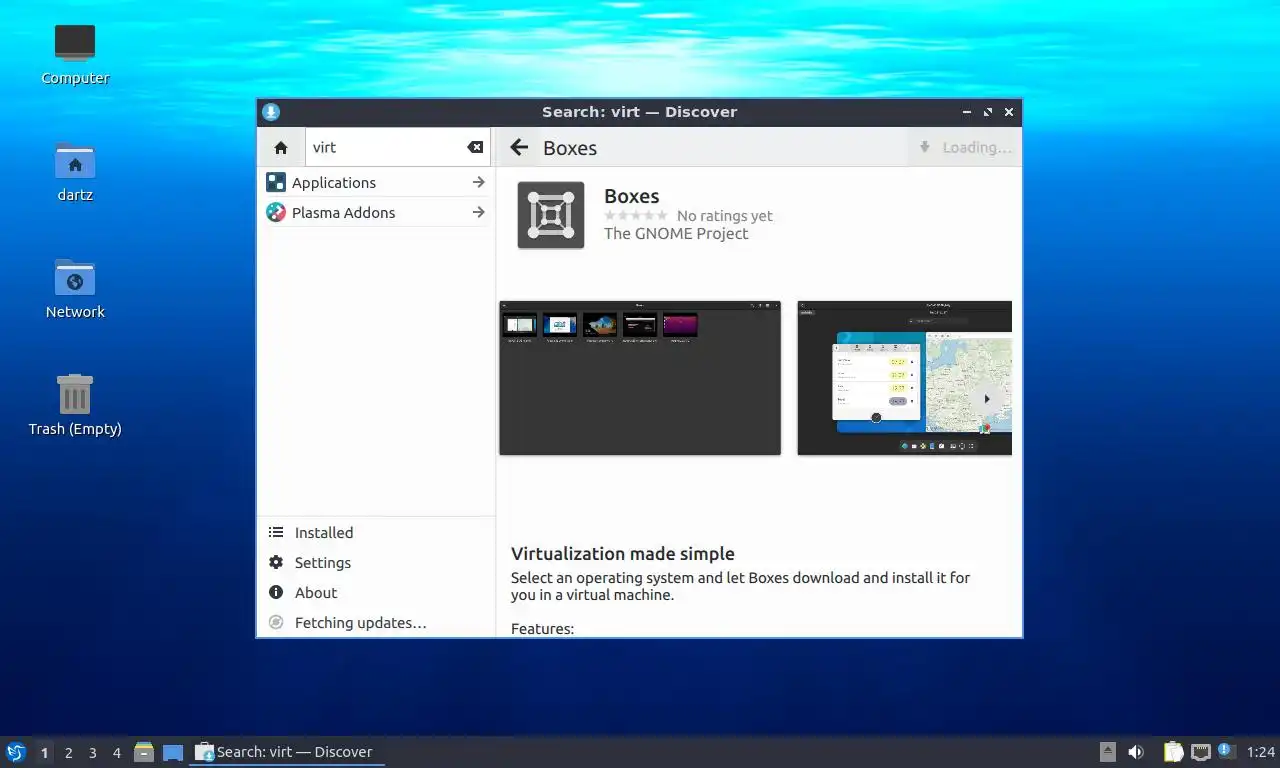Open the Trash (Empty) desktop icon
The width and height of the screenshot is (1280, 768).
point(75,405)
